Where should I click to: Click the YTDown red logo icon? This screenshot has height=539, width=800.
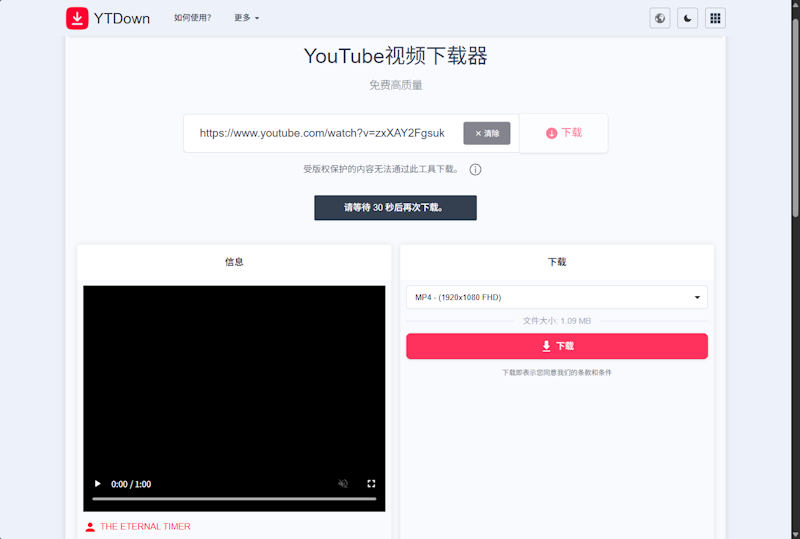click(x=77, y=18)
